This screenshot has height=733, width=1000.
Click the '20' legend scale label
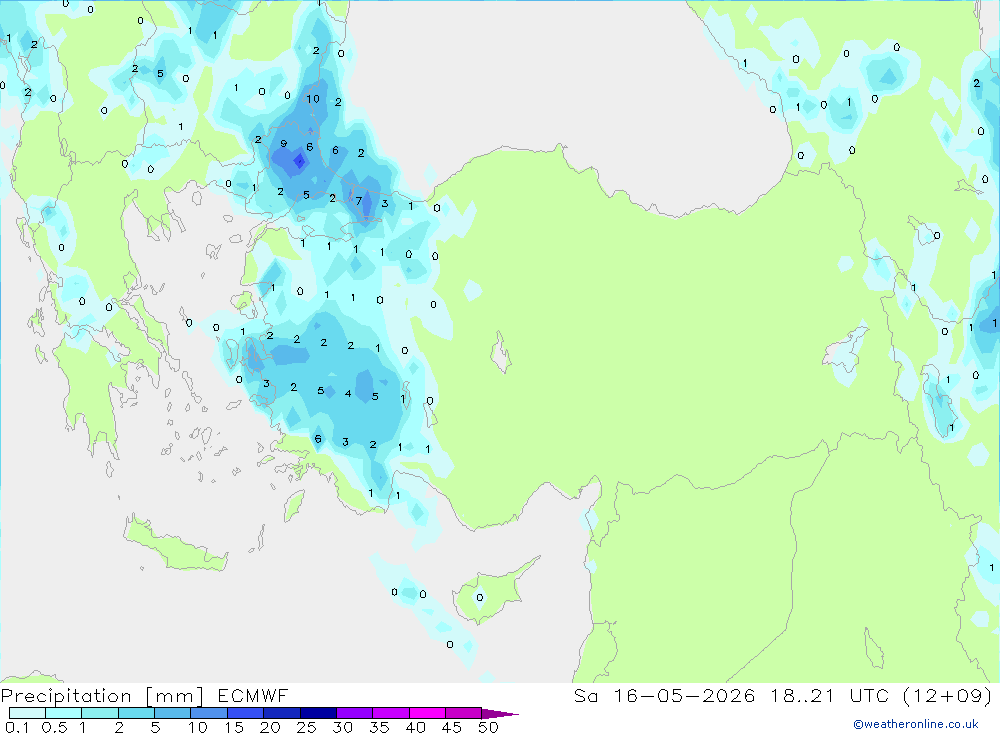click(270, 727)
